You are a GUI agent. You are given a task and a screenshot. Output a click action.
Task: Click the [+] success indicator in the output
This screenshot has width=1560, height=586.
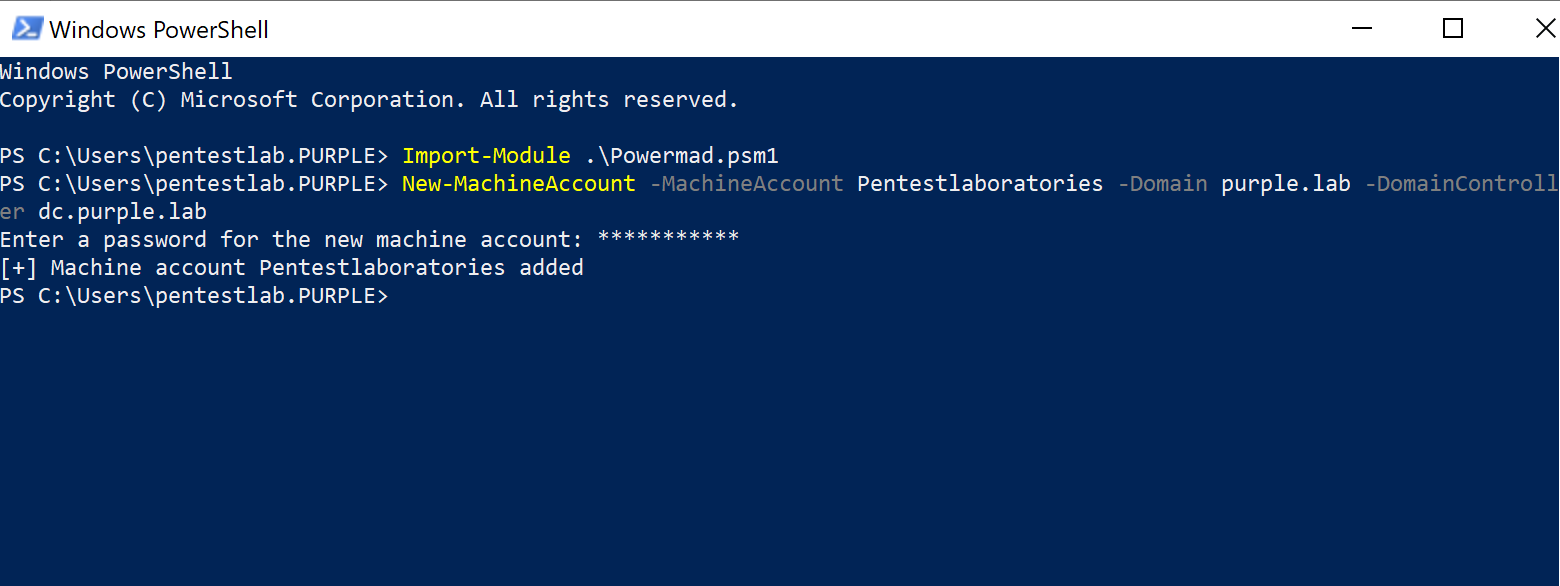click(x=18, y=268)
